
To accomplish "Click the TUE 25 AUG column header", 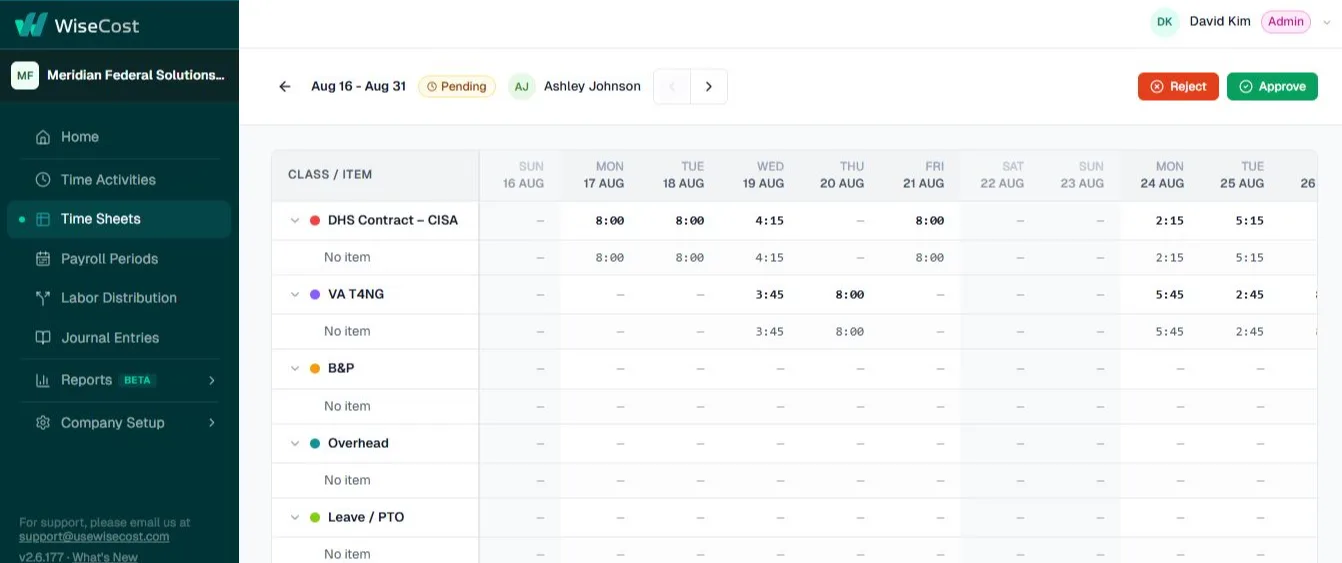I will point(1242,175).
